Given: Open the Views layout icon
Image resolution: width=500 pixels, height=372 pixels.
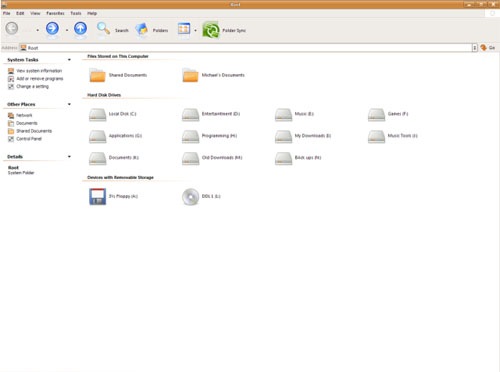Looking at the screenshot, I should coord(184,29).
